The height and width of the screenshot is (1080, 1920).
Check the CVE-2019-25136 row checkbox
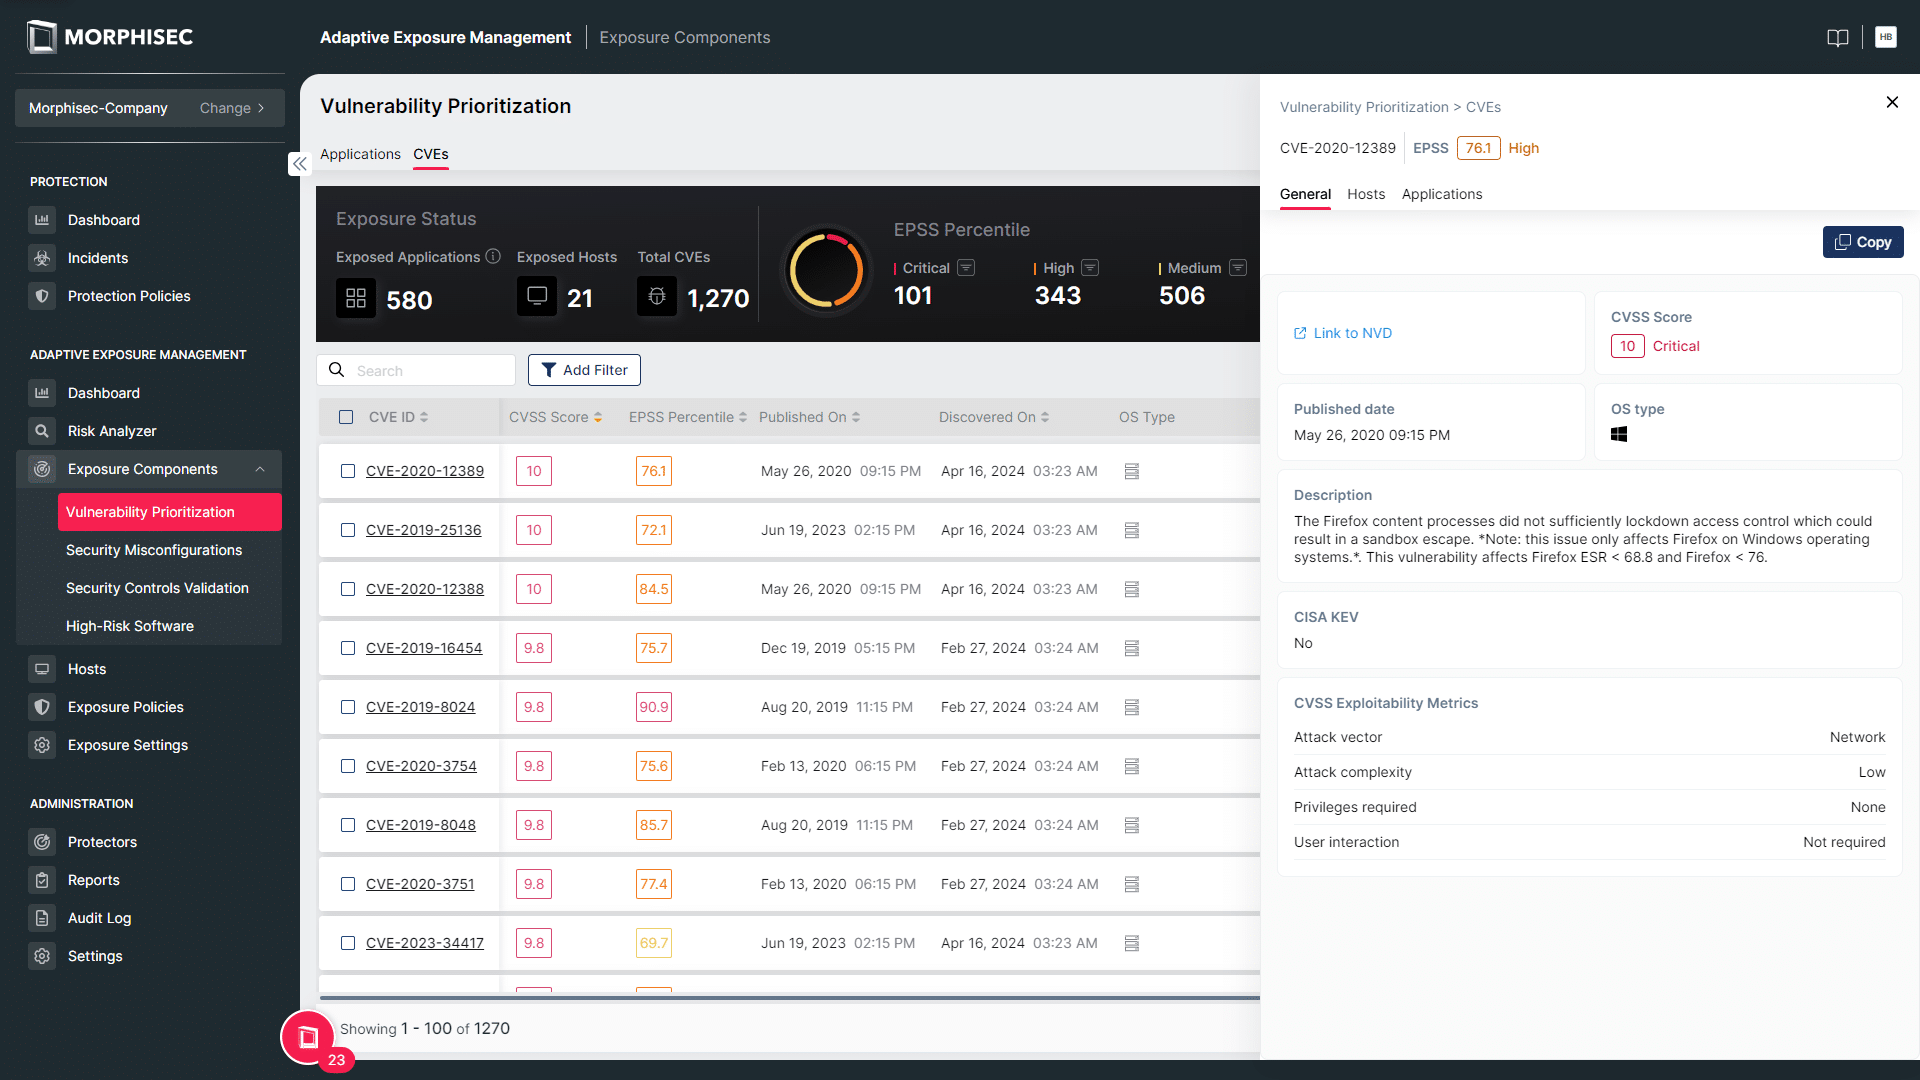(x=348, y=530)
